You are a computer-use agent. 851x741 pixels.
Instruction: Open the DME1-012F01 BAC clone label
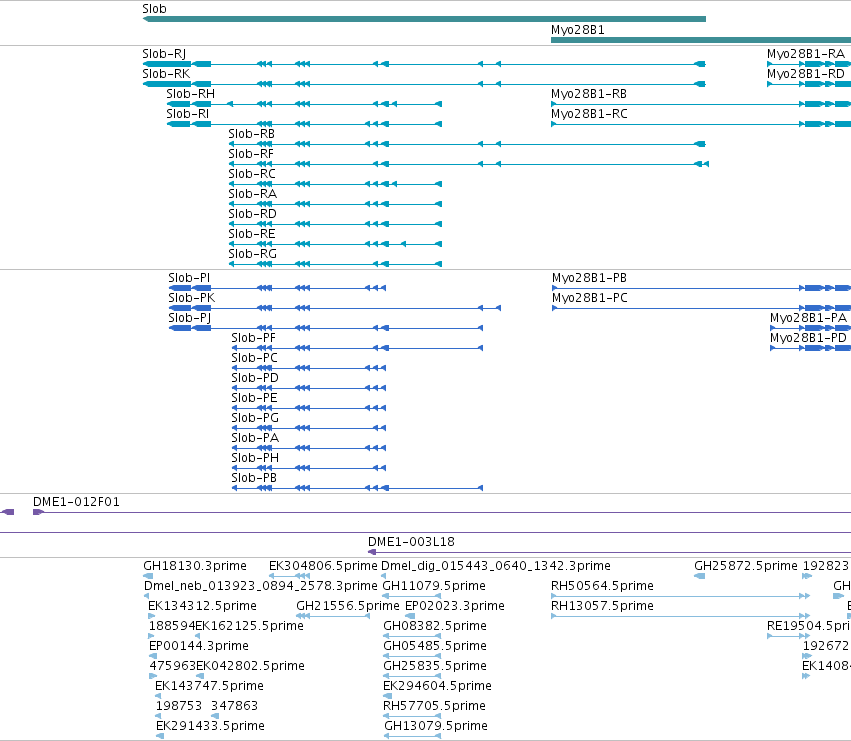tap(76, 502)
